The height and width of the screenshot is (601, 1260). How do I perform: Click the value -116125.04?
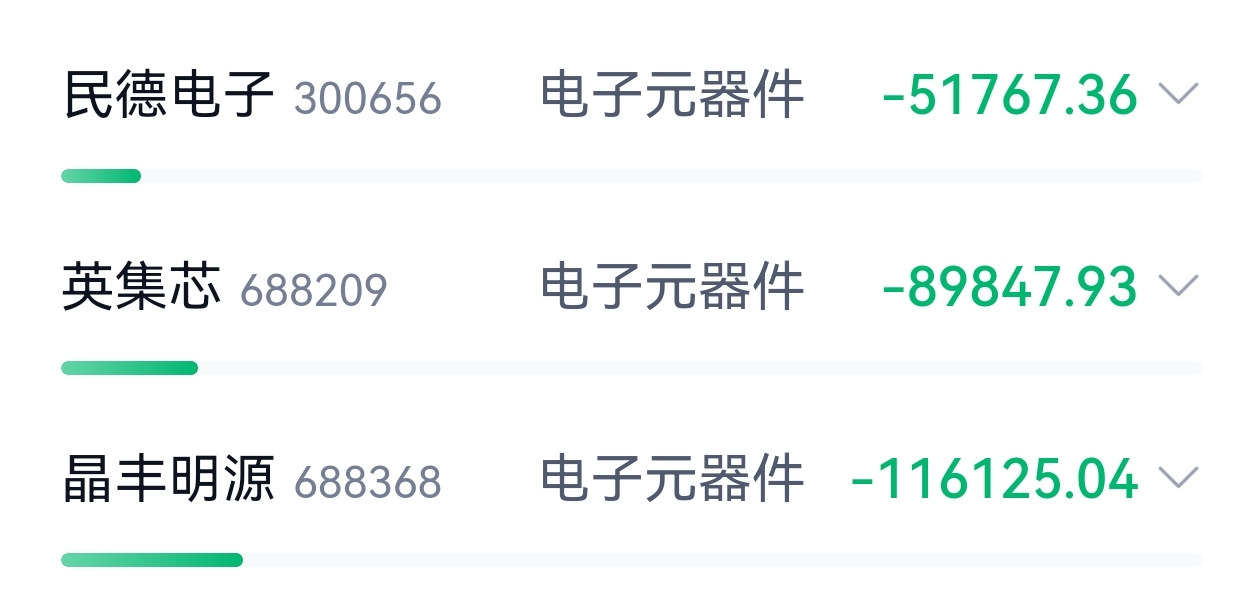tap(994, 480)
